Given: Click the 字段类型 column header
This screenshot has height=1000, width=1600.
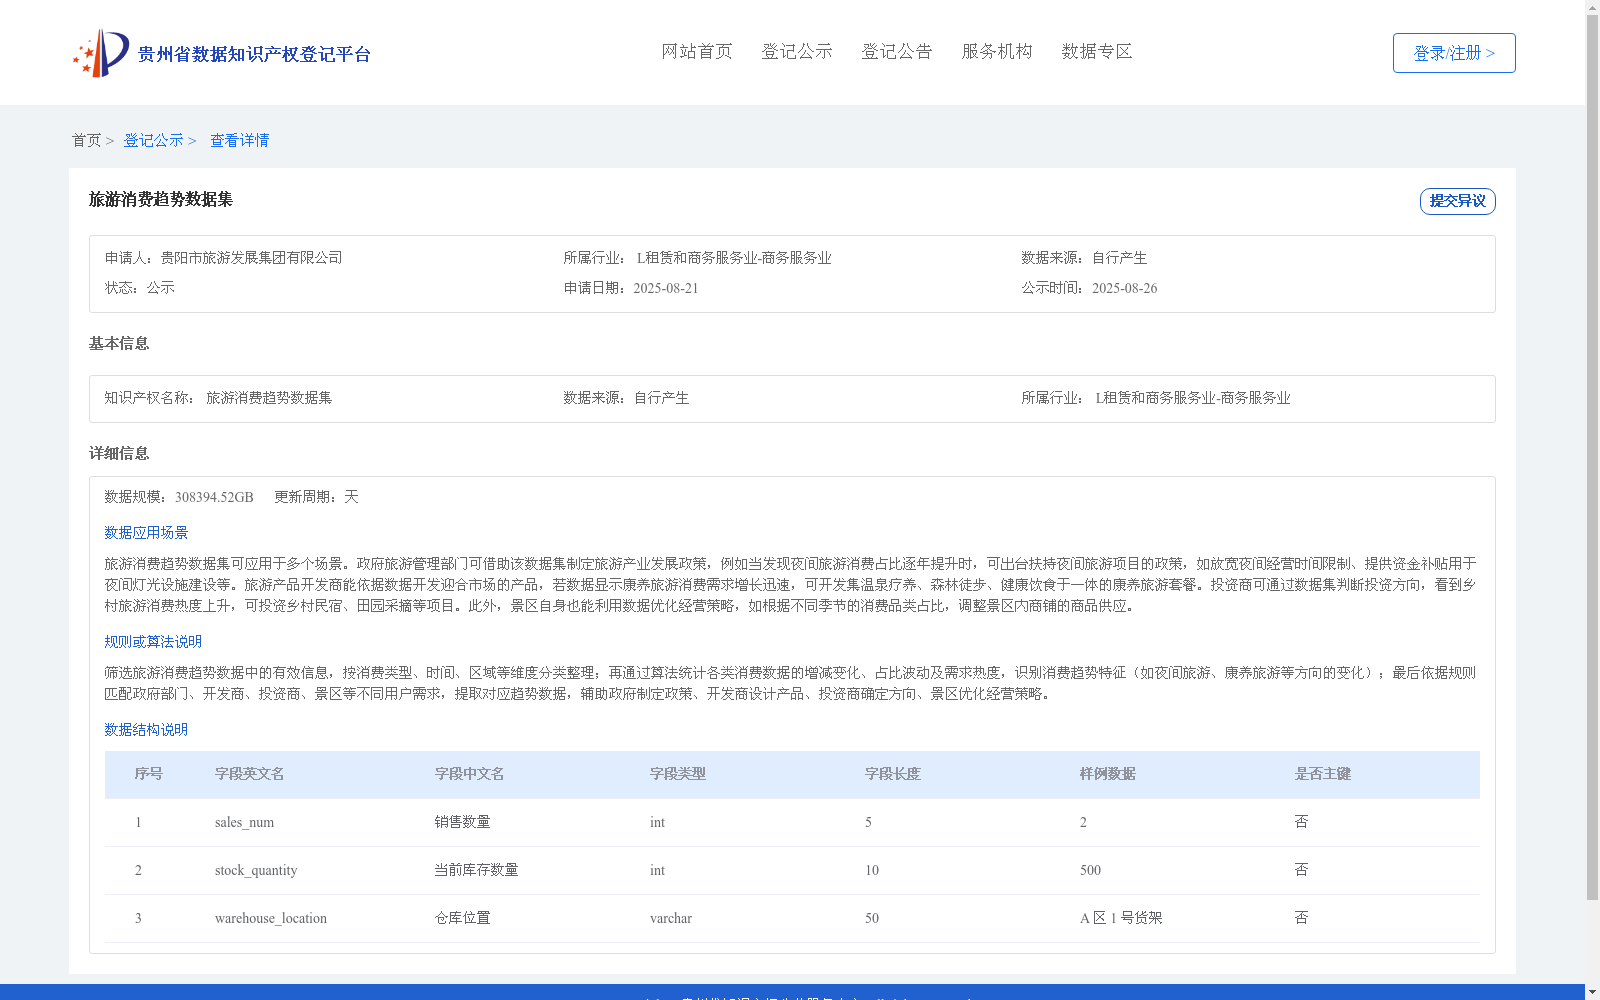Looking at the screenshot, I should (x=677, y=774).
